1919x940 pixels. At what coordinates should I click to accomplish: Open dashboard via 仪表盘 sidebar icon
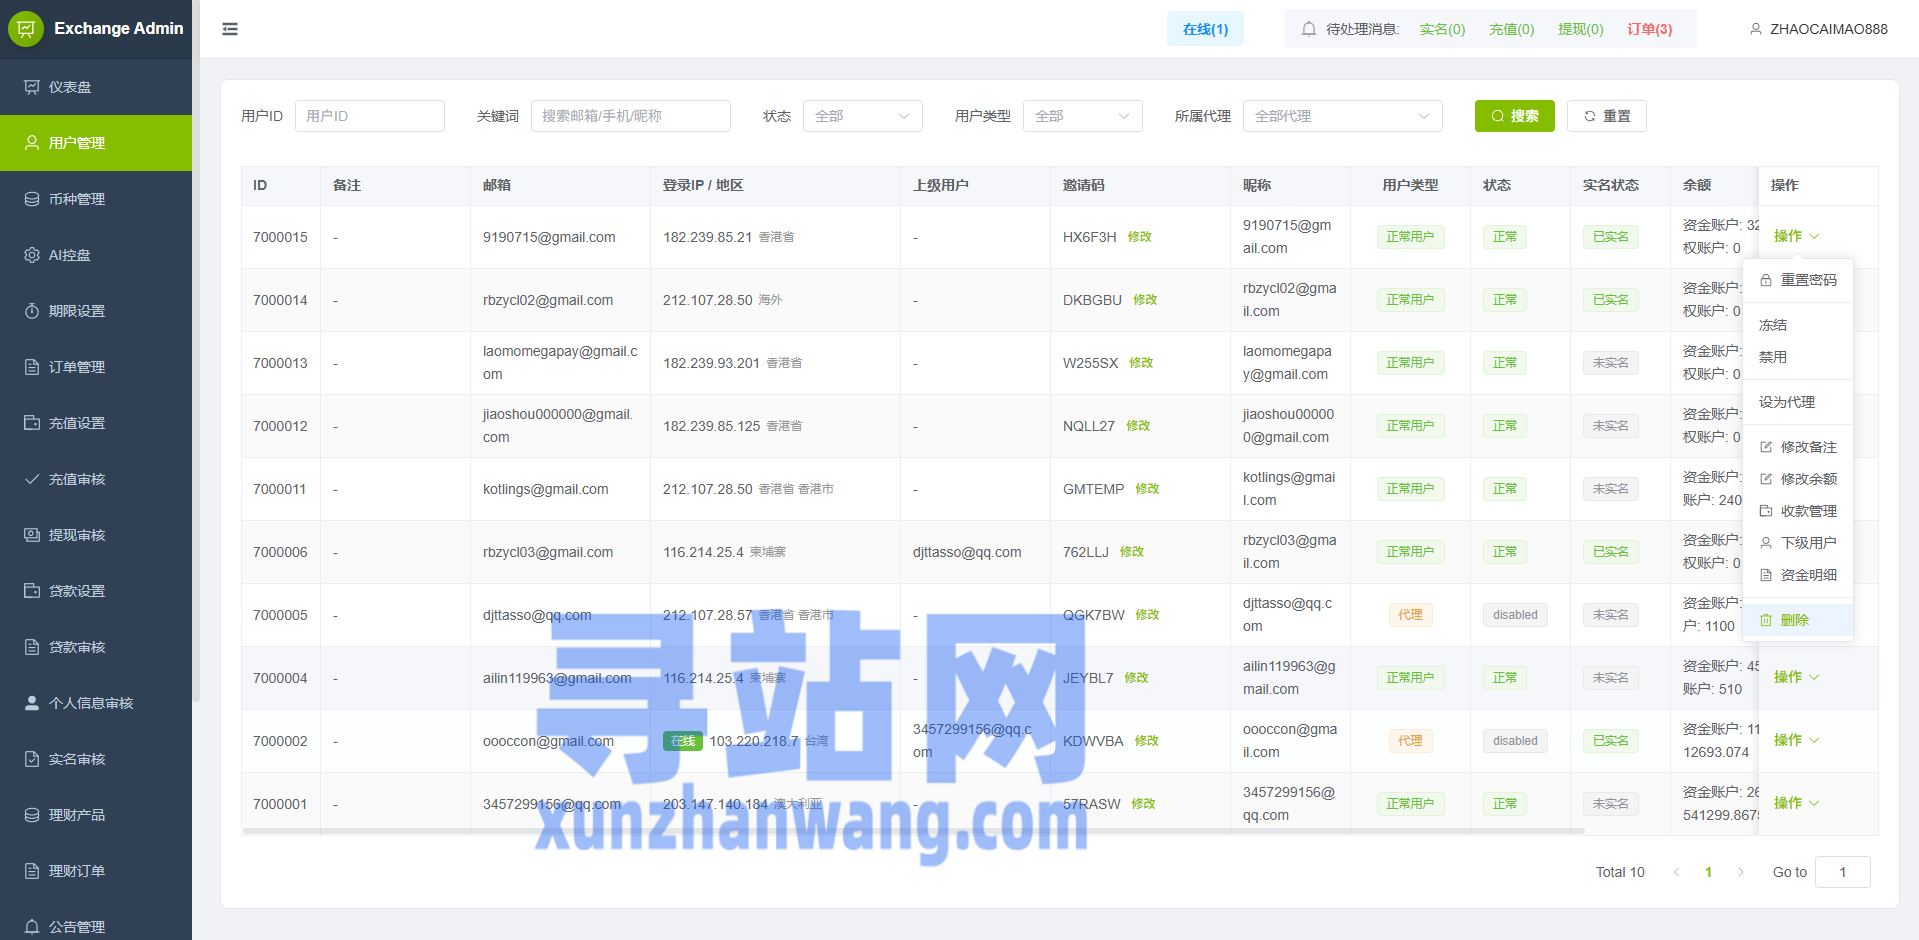click(x=32, y=87)
